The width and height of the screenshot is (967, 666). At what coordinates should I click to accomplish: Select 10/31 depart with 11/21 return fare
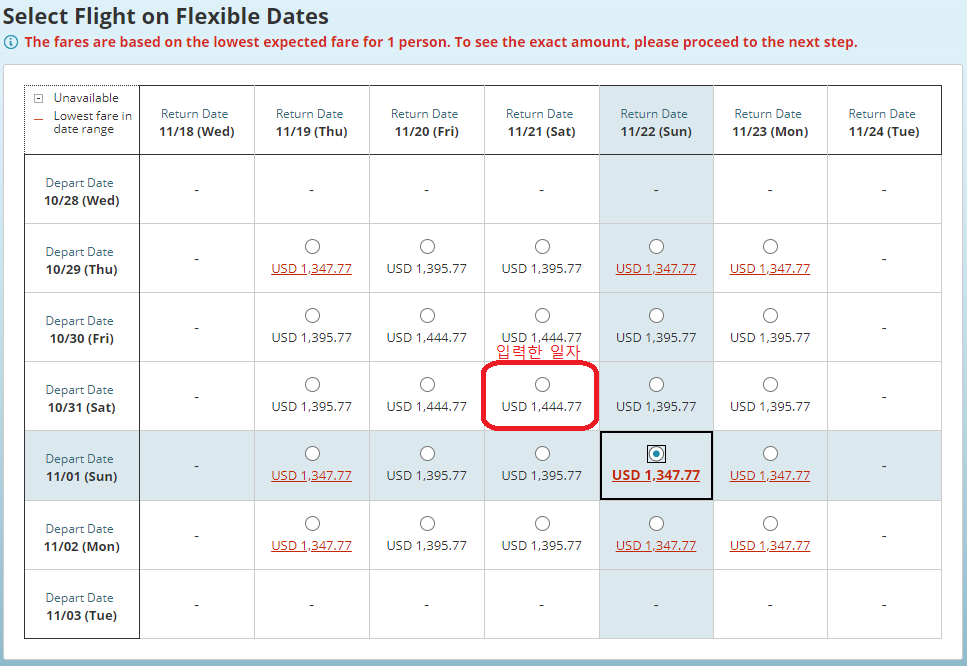click(542, 385)
